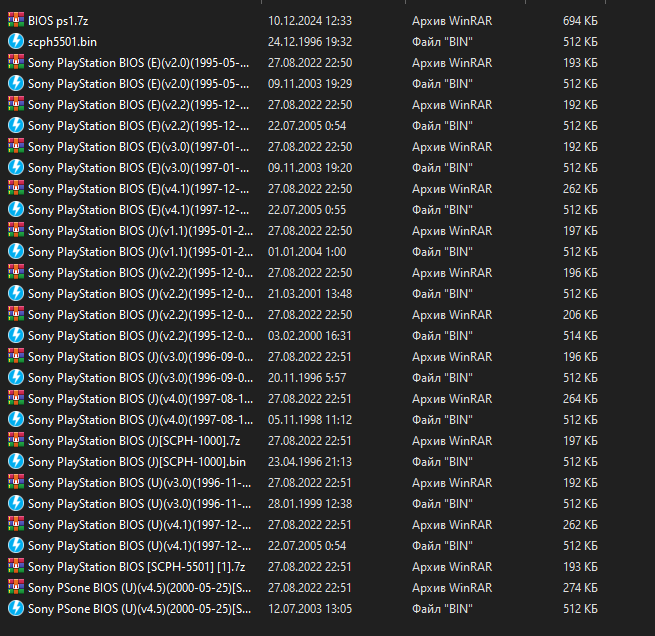655x636 pixels.
Task: Click the date '22.07.2005 0:55'
Action: pos(307,210)
